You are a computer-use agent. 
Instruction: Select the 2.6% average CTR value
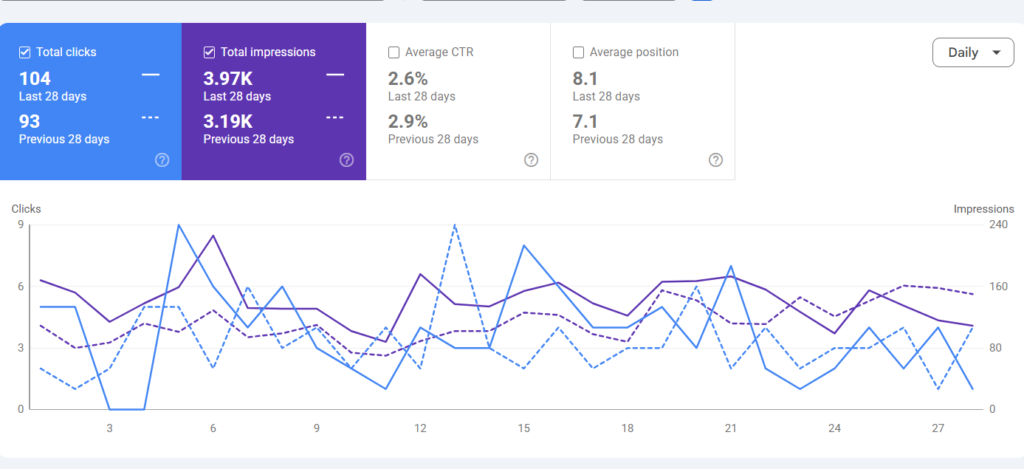[408, 79]
